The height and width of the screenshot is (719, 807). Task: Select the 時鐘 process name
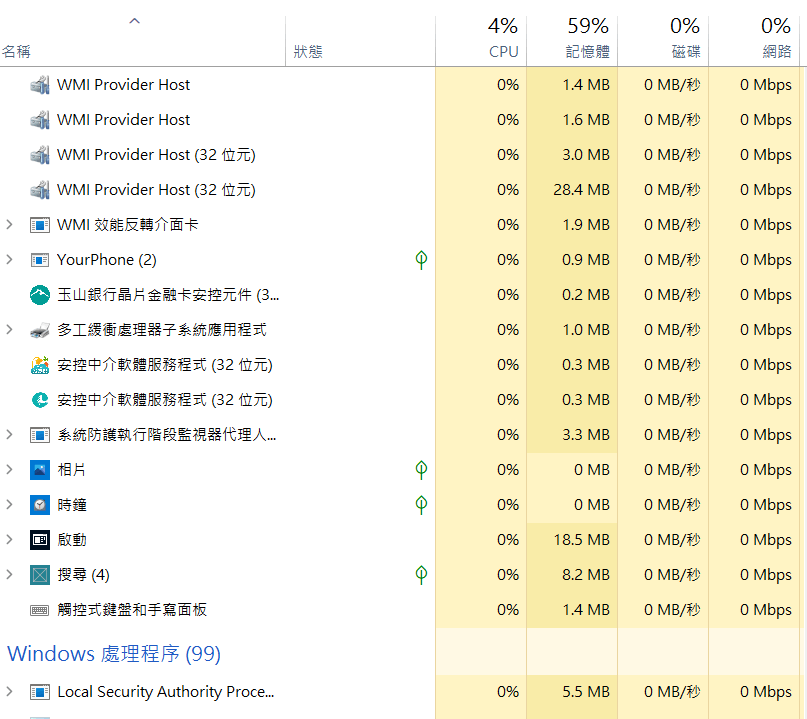coord(72,505)
